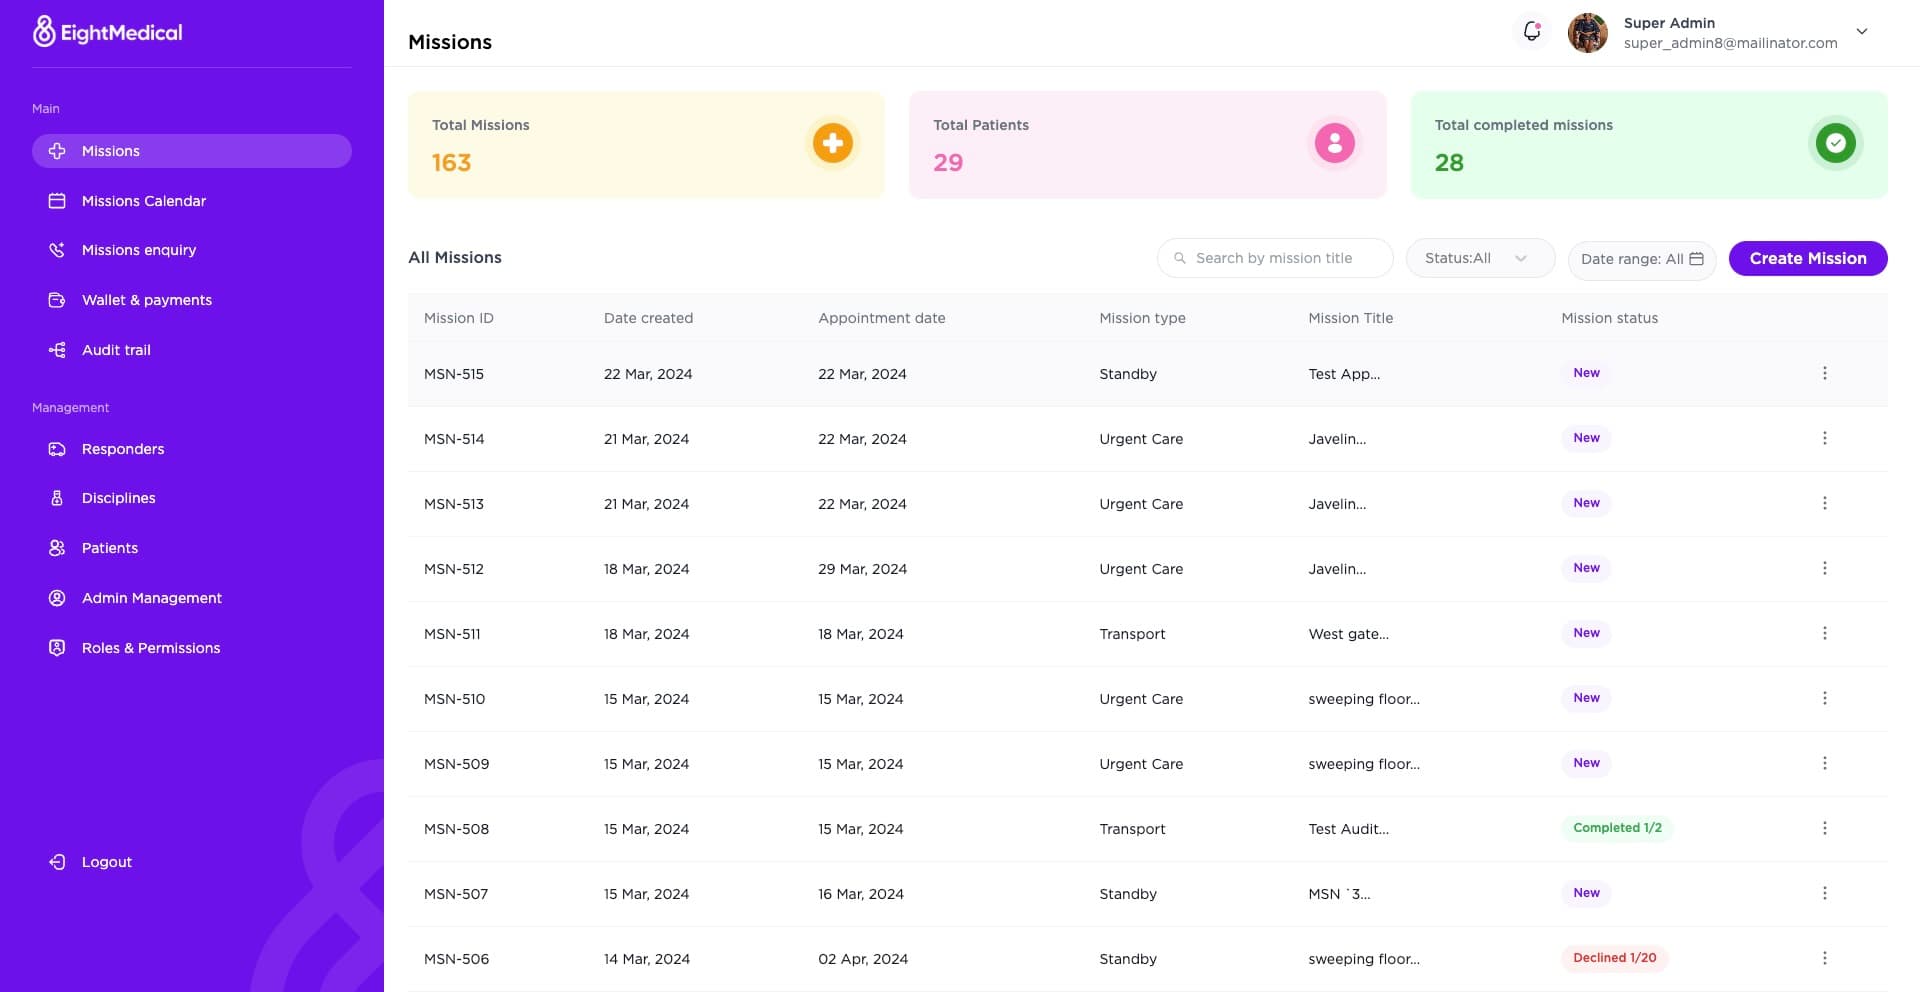The image size is (1920, 992).
Task: Click the EightMedical logo
Action: pos(108,32)
